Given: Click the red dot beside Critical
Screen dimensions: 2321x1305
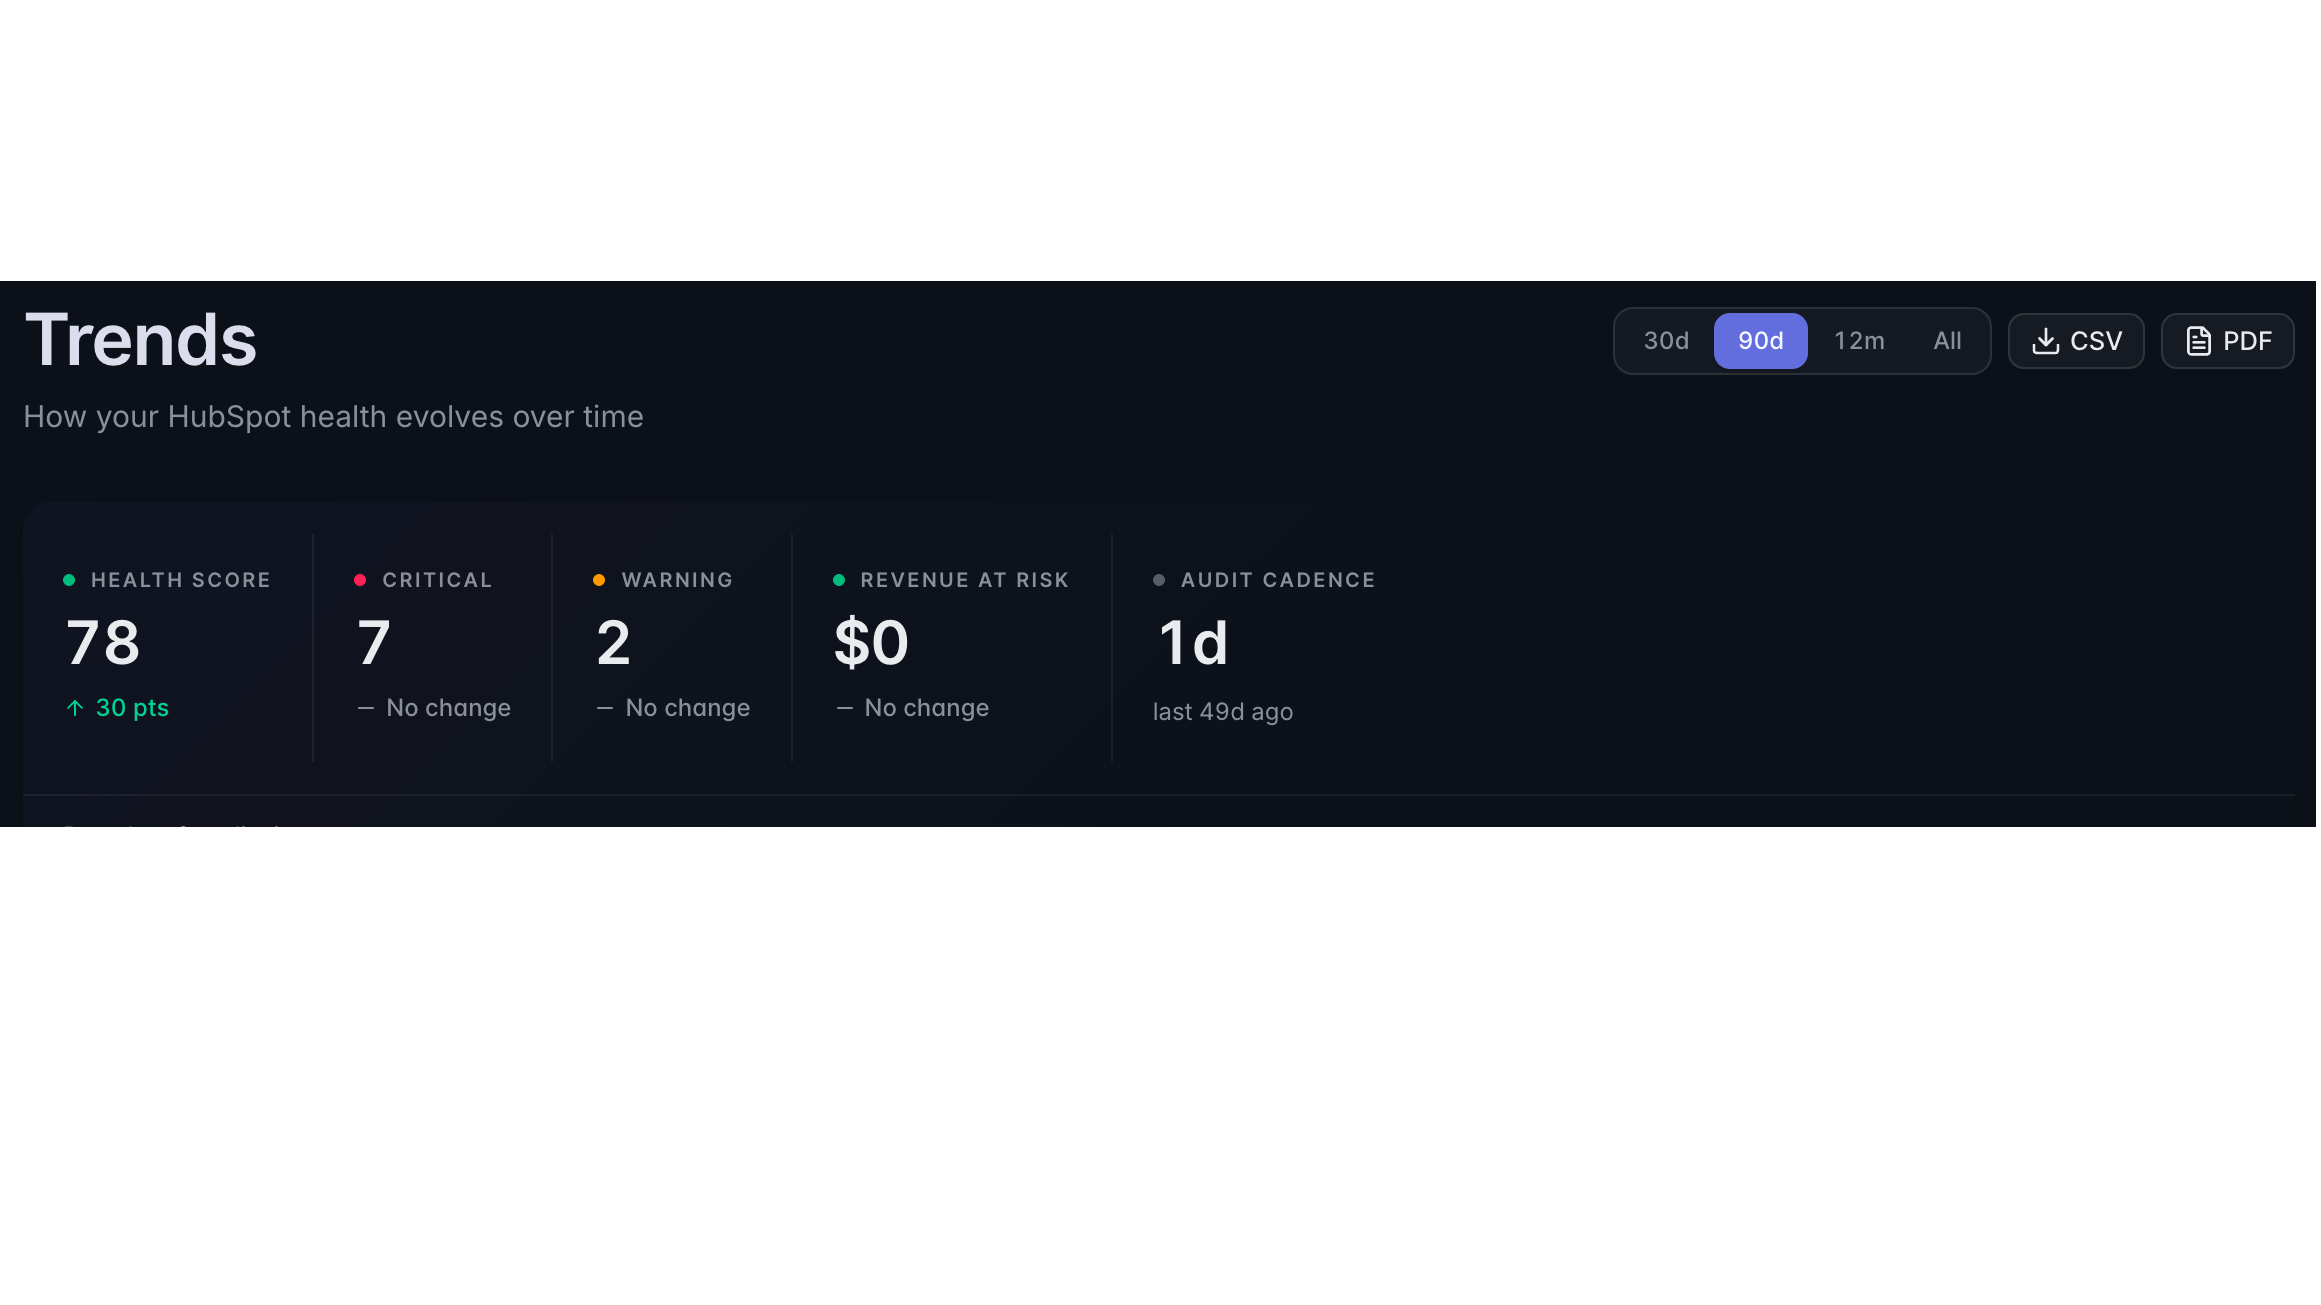Looking at the screenshot, I should tap(361, 581).
